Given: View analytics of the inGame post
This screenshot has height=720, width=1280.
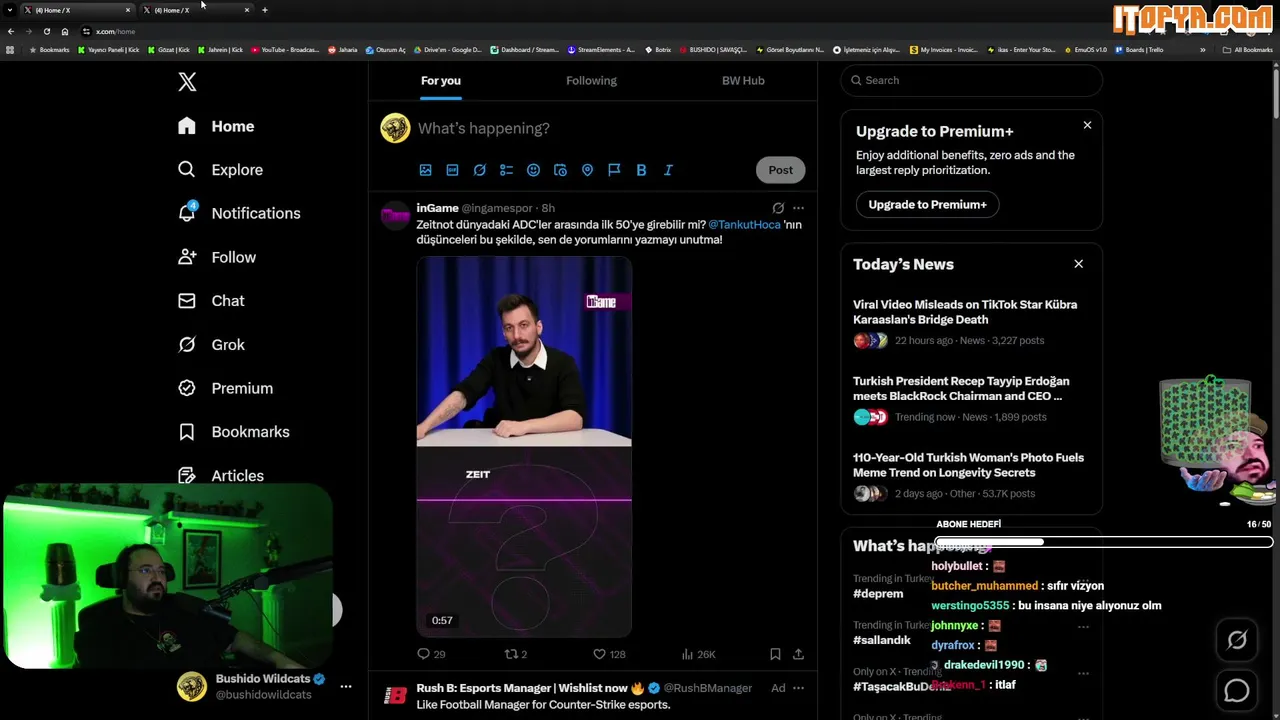Looking at the screenshot, I should click(698, 654).
